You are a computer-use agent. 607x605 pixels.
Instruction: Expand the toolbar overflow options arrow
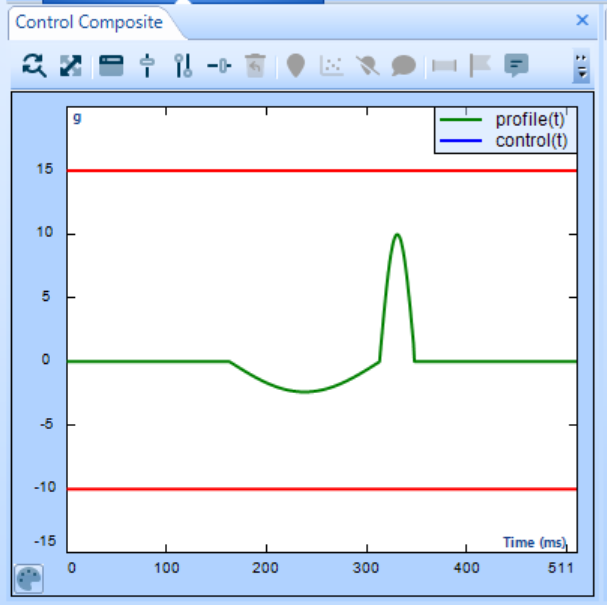[x=581, y=66]
